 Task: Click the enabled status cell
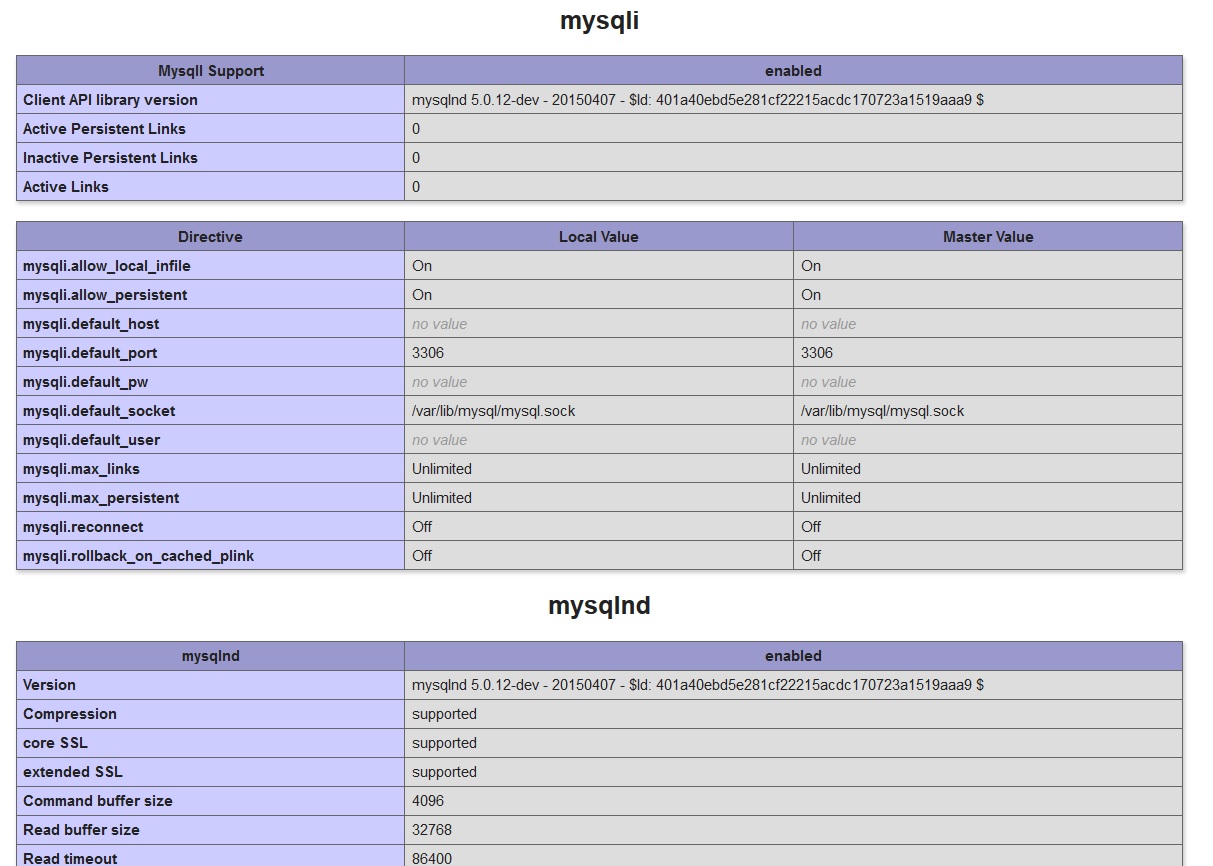792,71
